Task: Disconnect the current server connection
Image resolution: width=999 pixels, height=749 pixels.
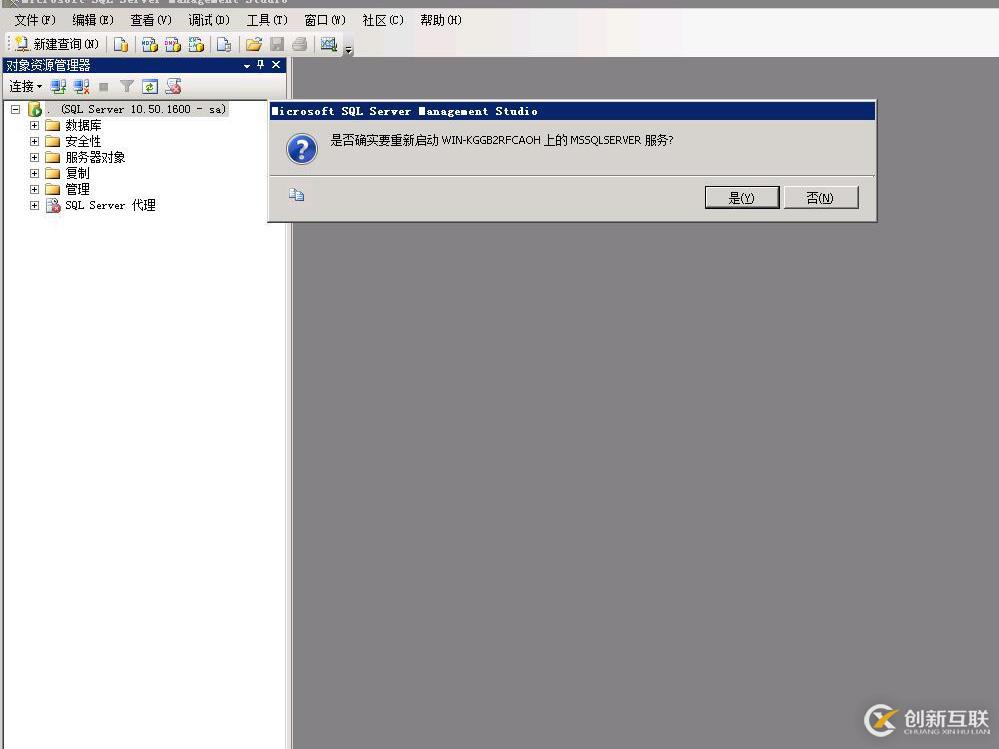Action: 80,86
